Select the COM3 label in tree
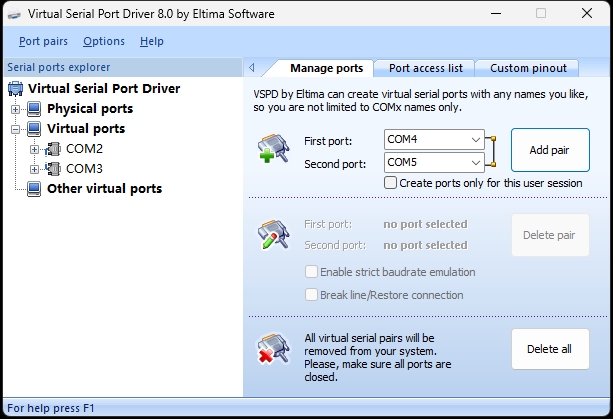This screenshot has width=613, height=419. pos(84,169)
